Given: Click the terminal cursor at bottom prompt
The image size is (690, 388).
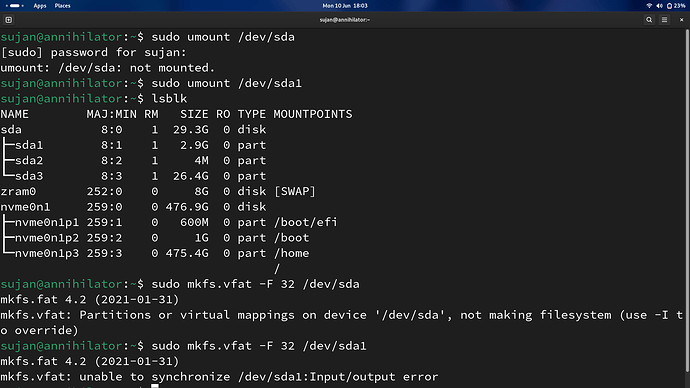Looking at the screenshot, I should 155,386.
